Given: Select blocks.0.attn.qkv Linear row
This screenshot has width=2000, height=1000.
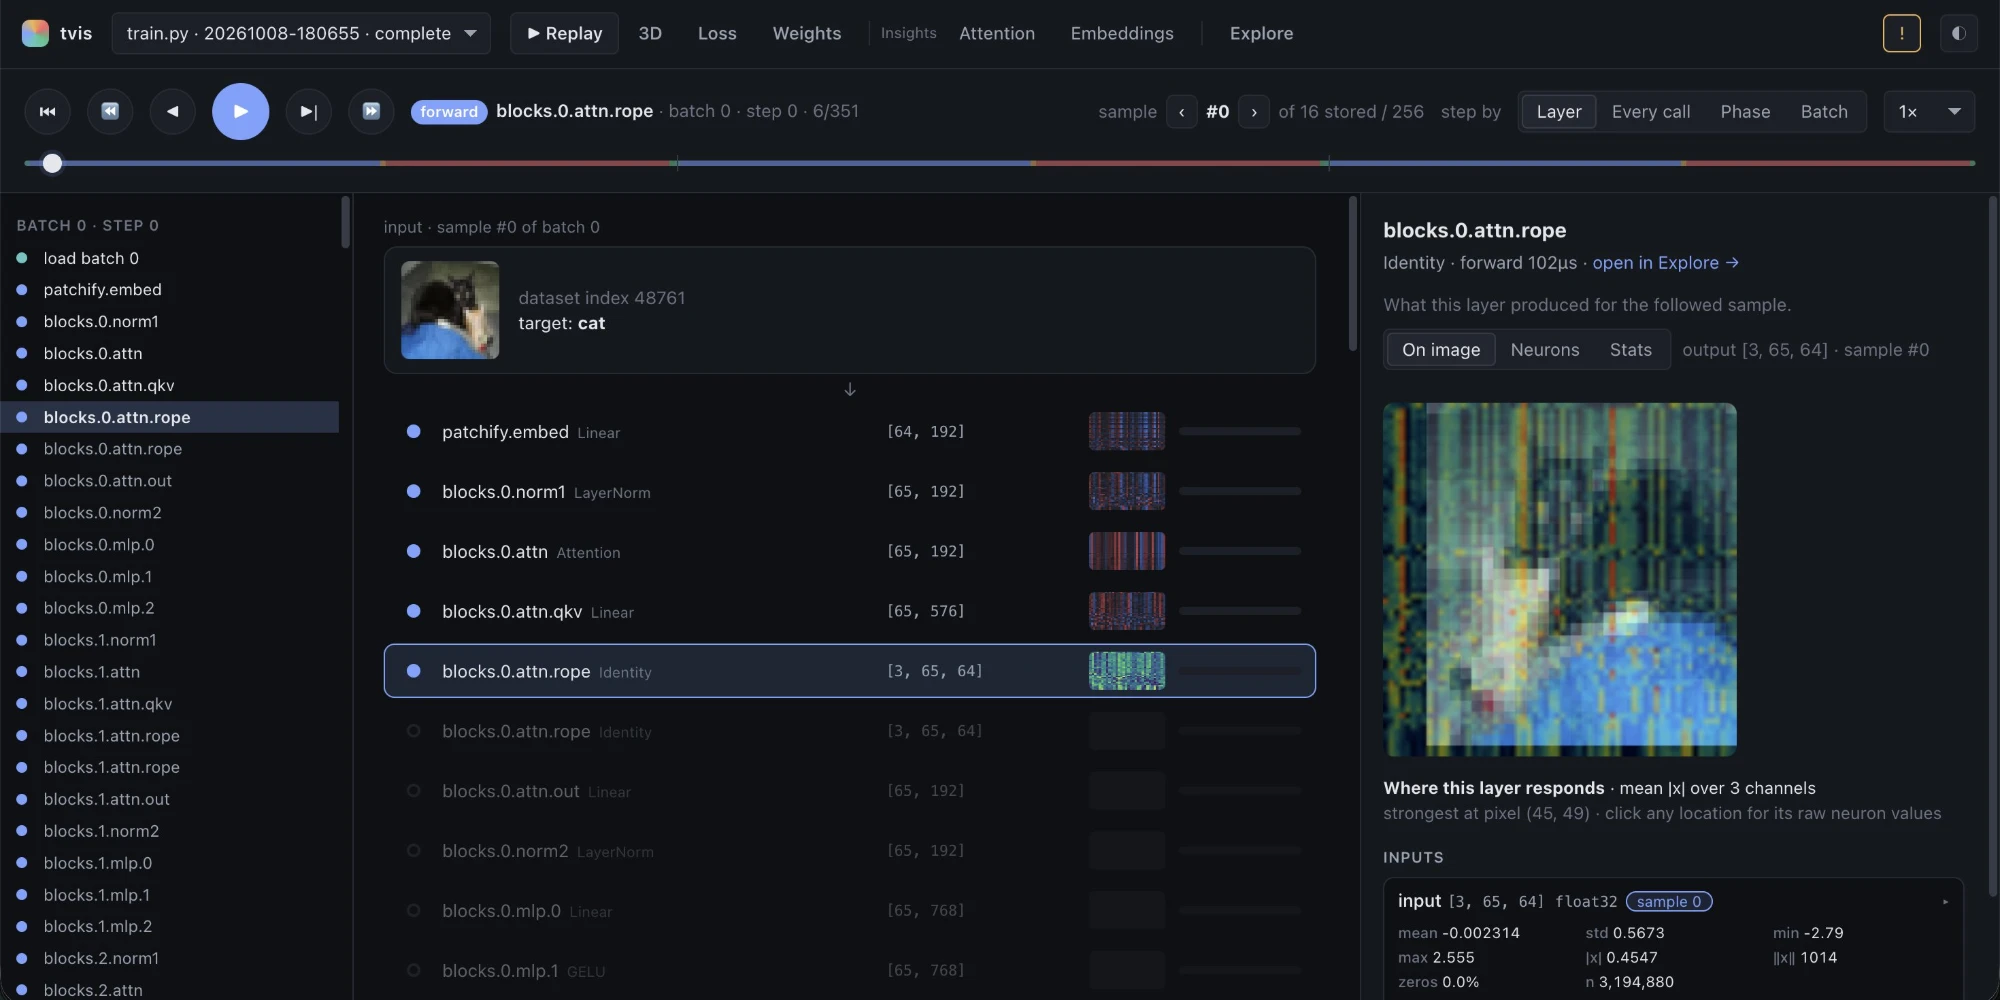Looking at the screenshot, I should pyautogui.click(x=850, y=611).
